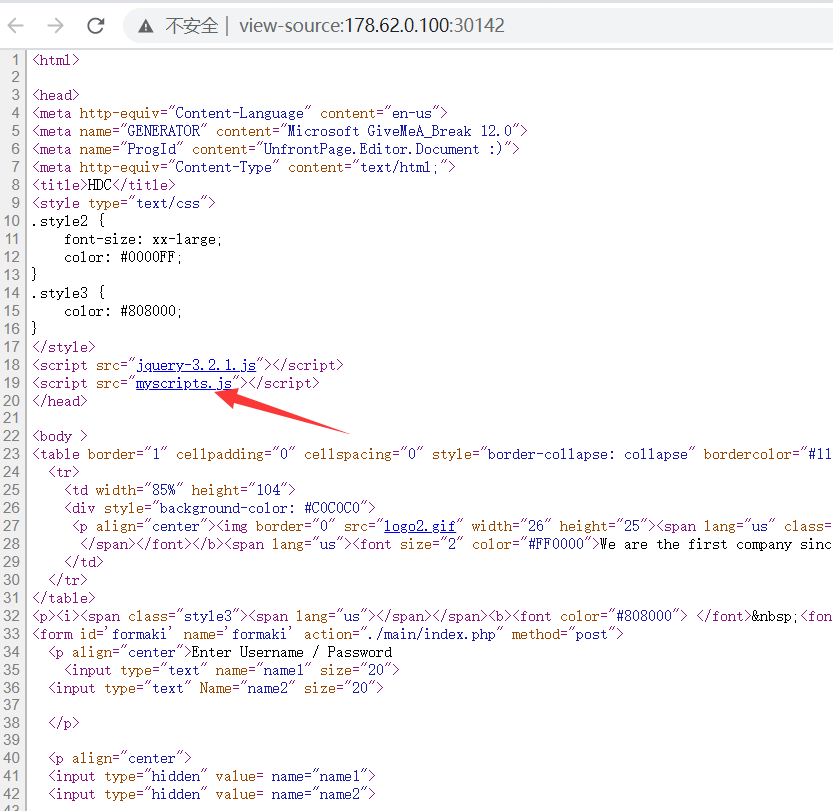Click line number 33
The width and height of the screenshot is (833, 811).
pyautogui.click(x=12, y=634)
